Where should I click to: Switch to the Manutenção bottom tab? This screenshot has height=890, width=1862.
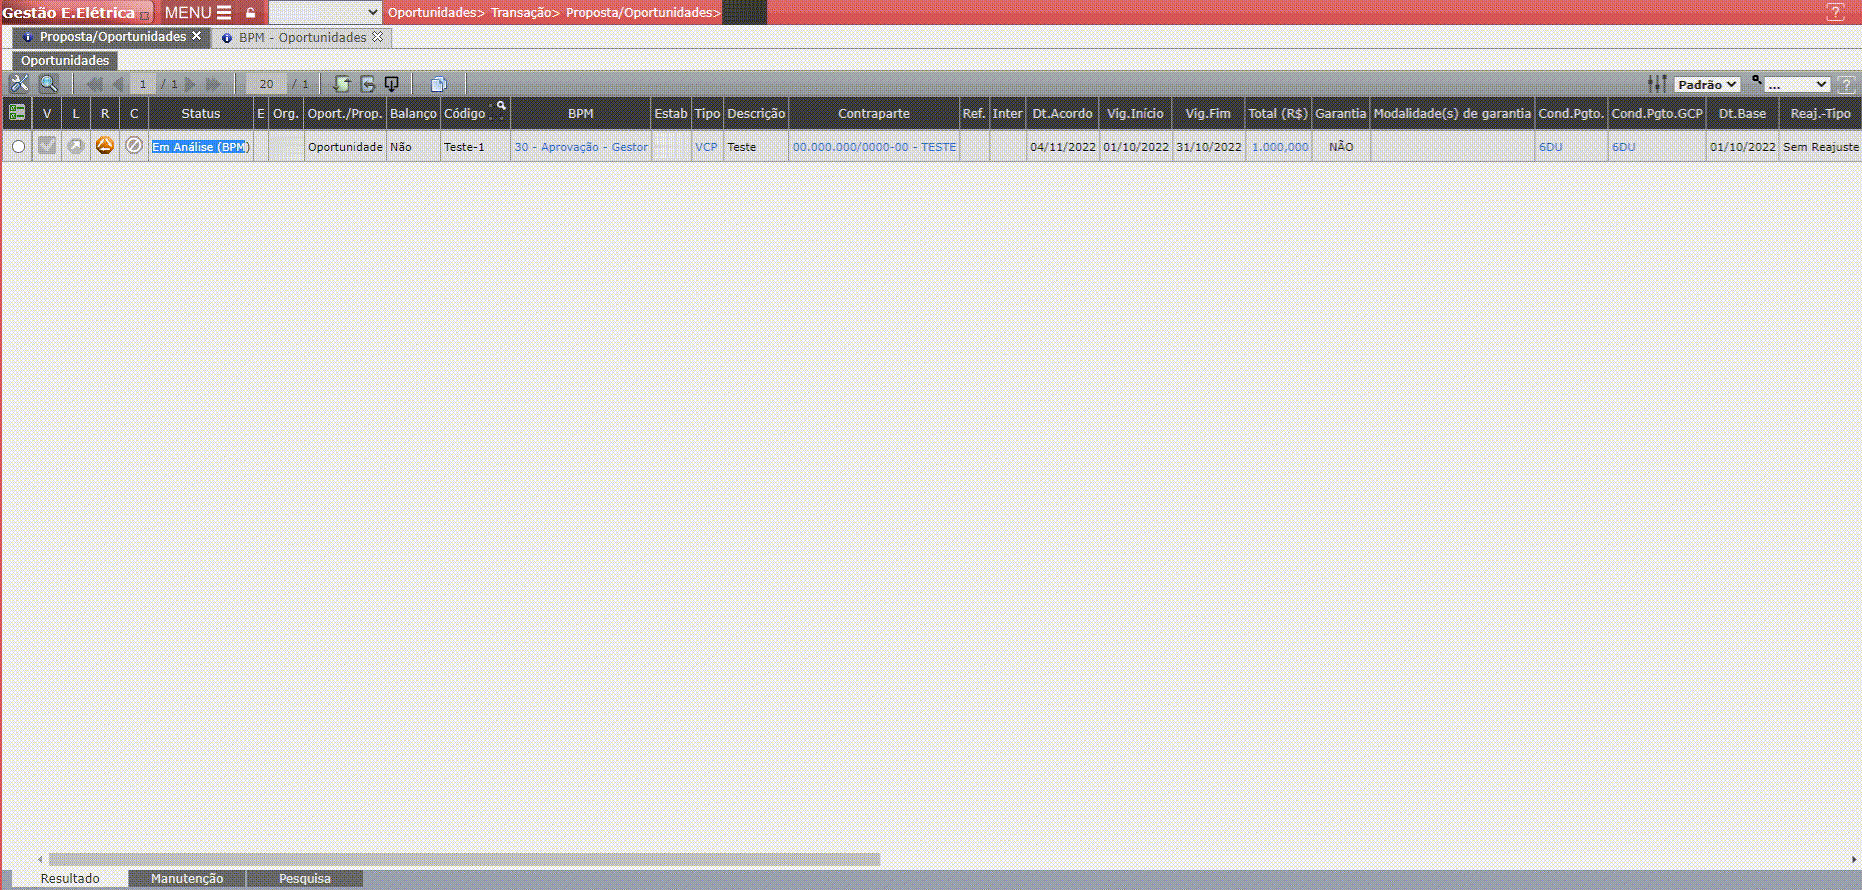point(187,878)
